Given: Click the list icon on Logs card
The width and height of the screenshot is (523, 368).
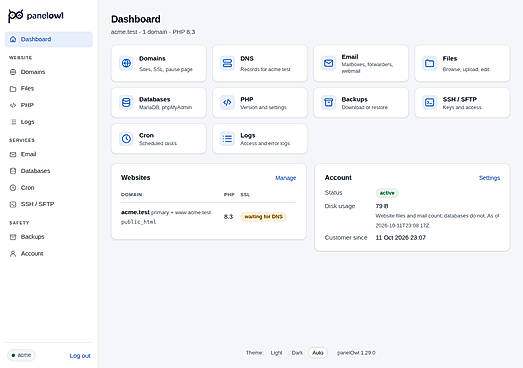Looking at the screenshot, I should click(x=227, y=138).
